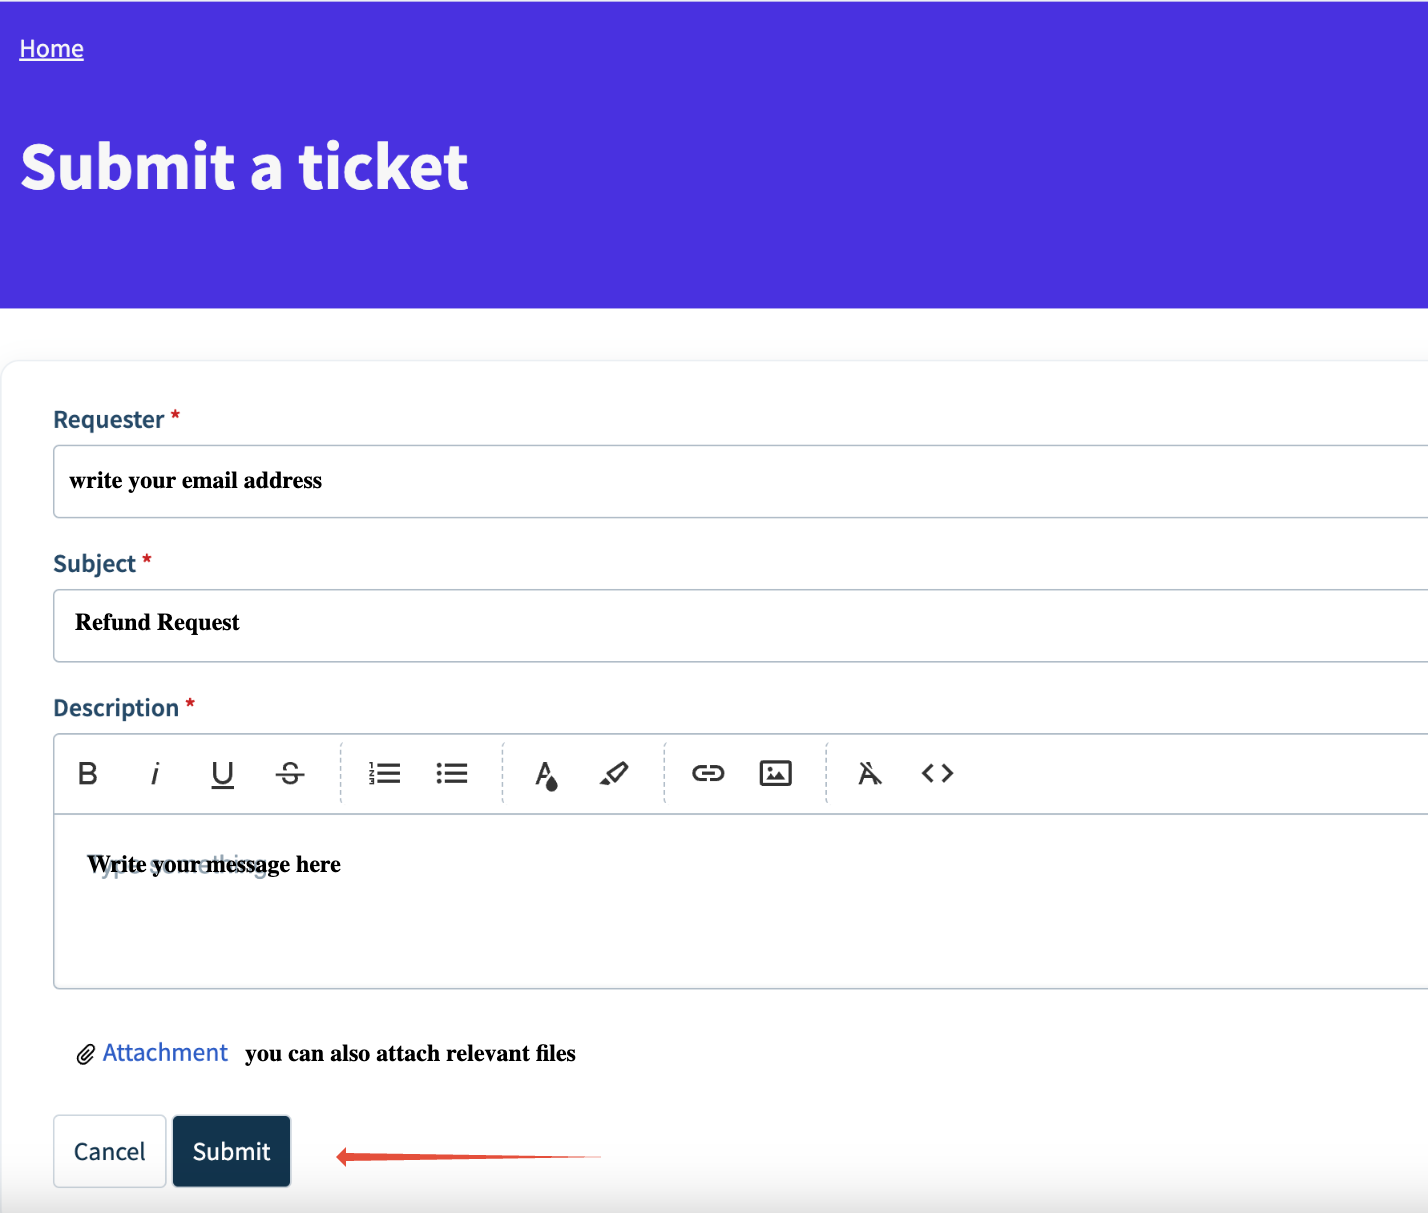Screen dimensions: 1428x1213
Task: Toggle bold formatting in description editor
Action: [x=88, y=773]
